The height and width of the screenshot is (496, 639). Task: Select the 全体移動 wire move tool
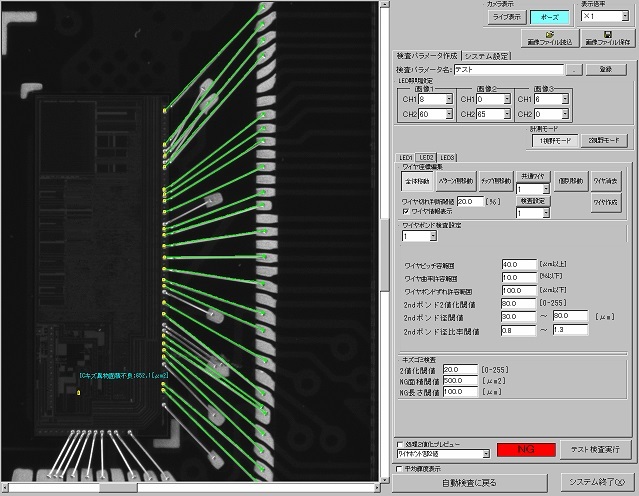tap(419, 181)
